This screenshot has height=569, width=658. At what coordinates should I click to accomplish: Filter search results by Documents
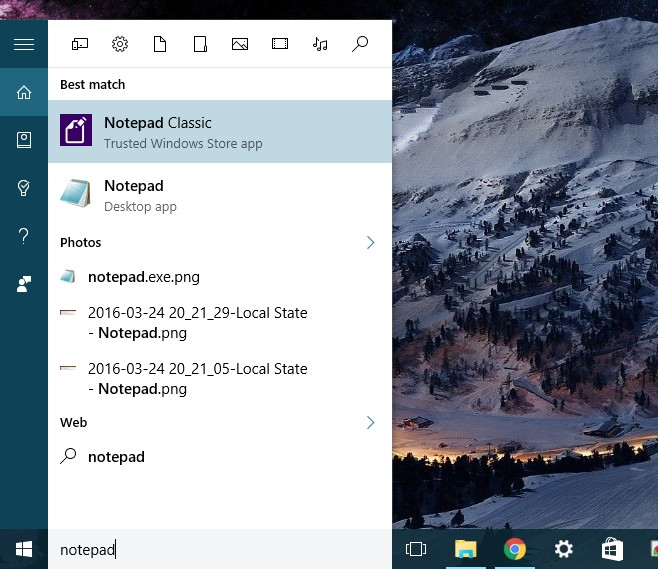[x=160, y=44]
